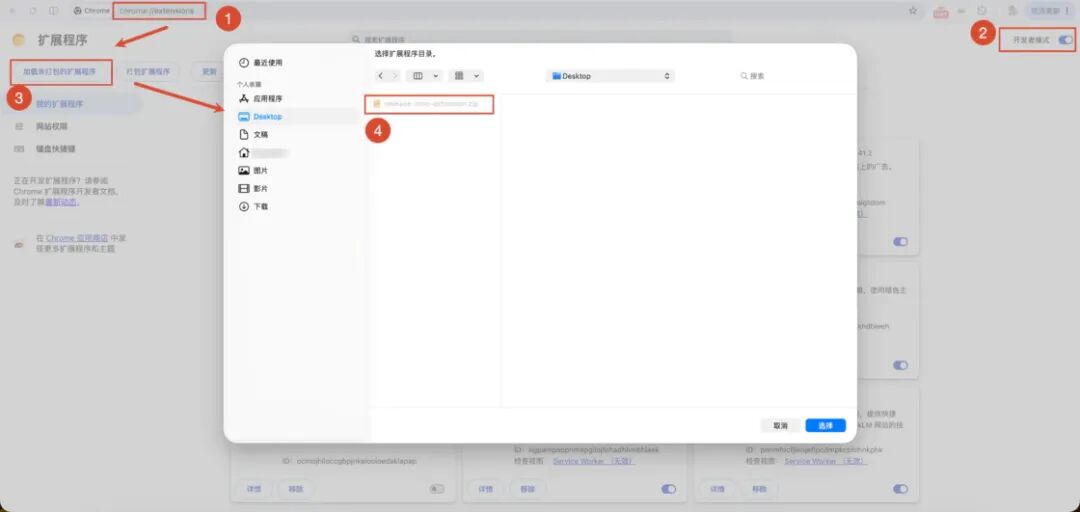Go back in the file dialog
Screen dimensions: 1080x512
[x=380, y=76]
